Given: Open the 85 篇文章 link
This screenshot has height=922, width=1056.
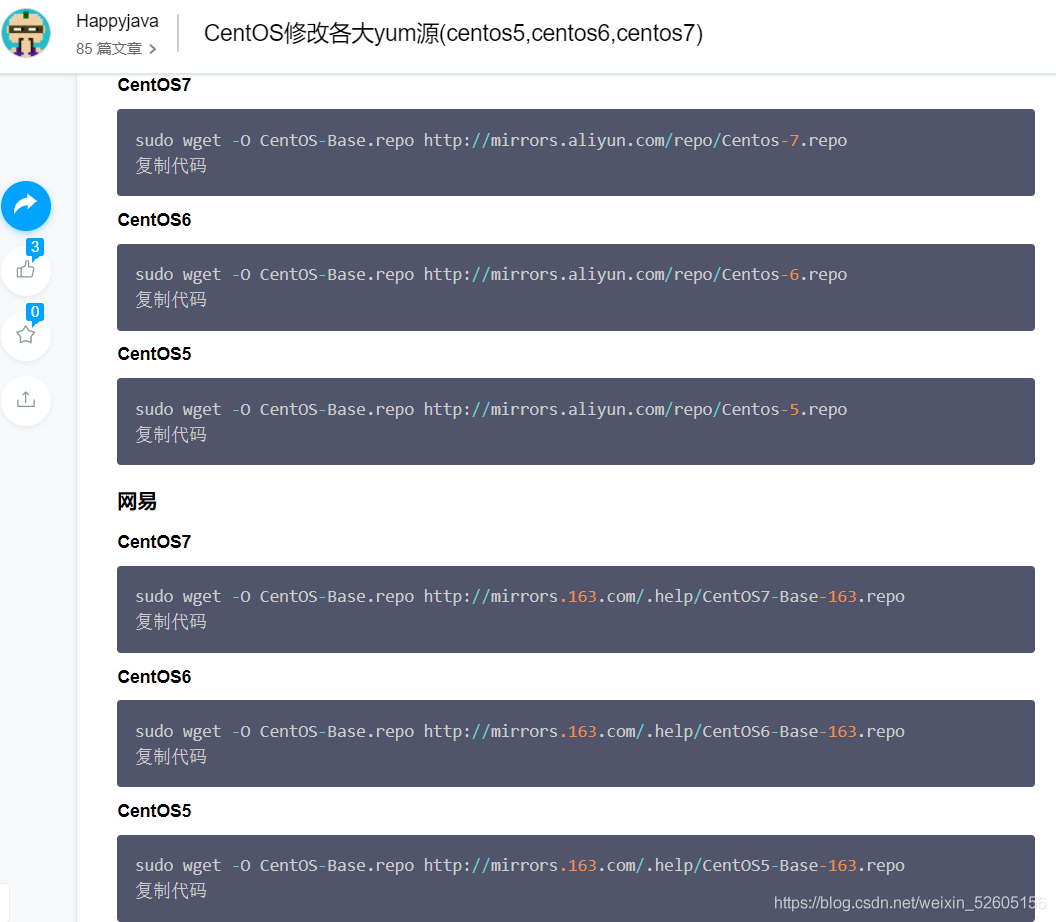Looking at the screenshot, I should click(x=109, y=49).
